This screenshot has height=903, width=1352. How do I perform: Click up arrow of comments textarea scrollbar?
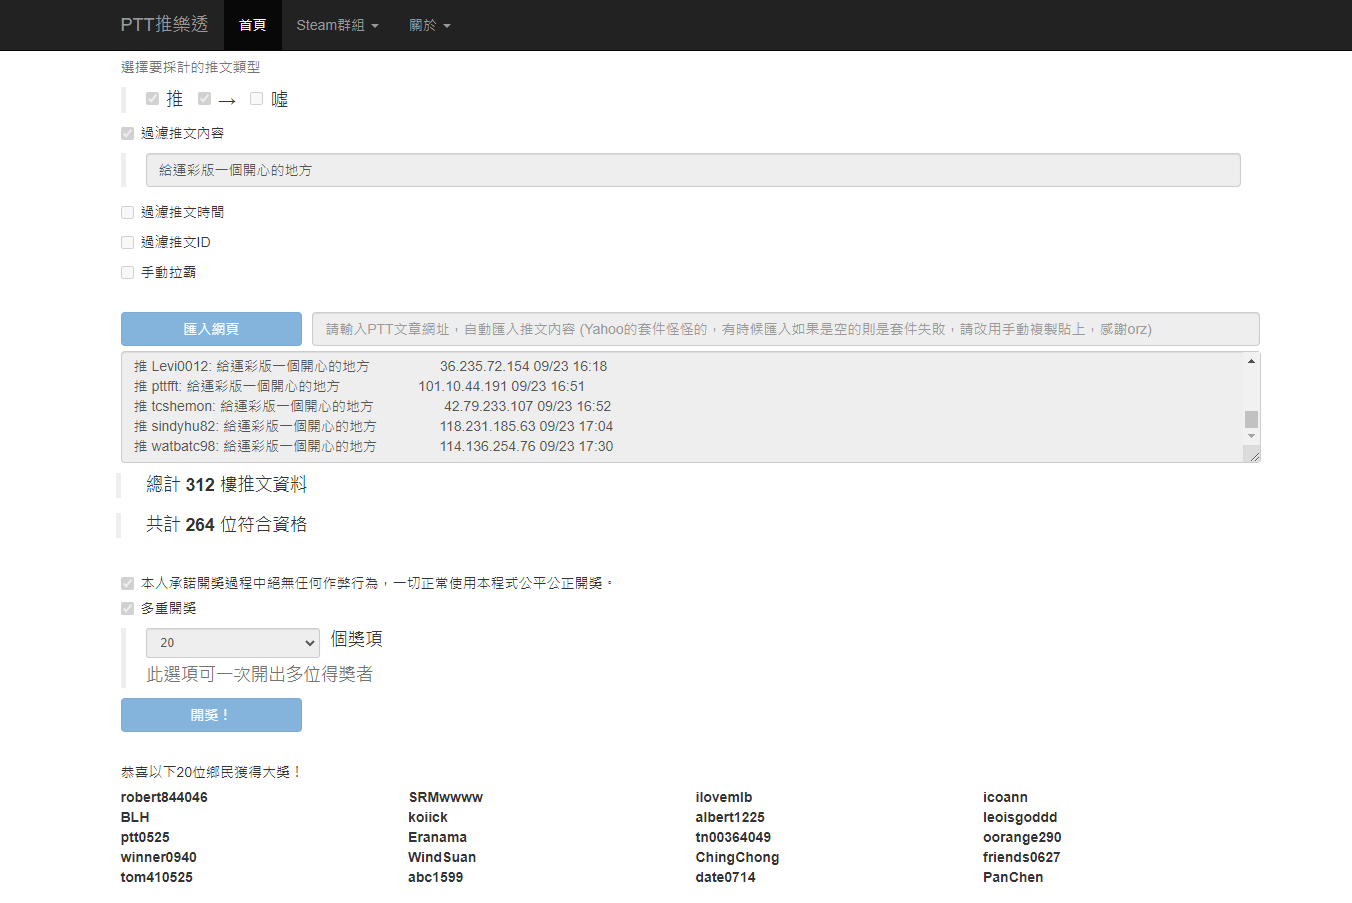coord(1251,361)
